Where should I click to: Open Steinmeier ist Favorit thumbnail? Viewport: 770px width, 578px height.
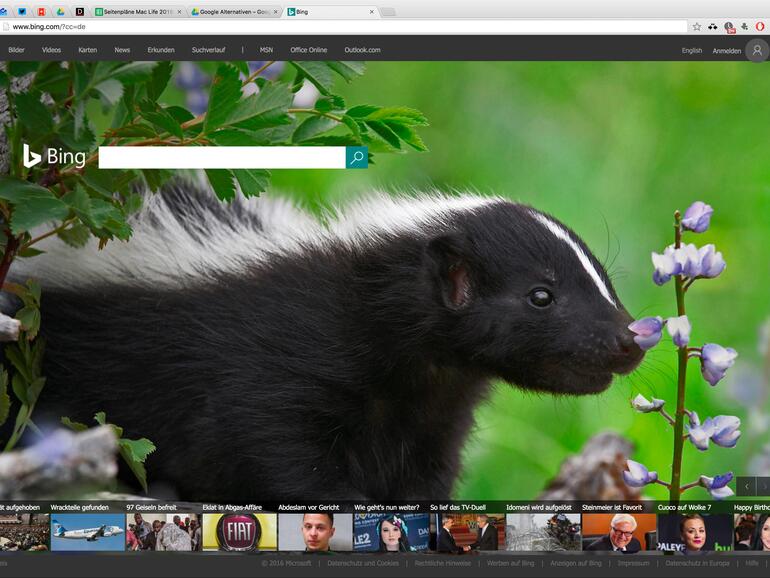[619, 532]
